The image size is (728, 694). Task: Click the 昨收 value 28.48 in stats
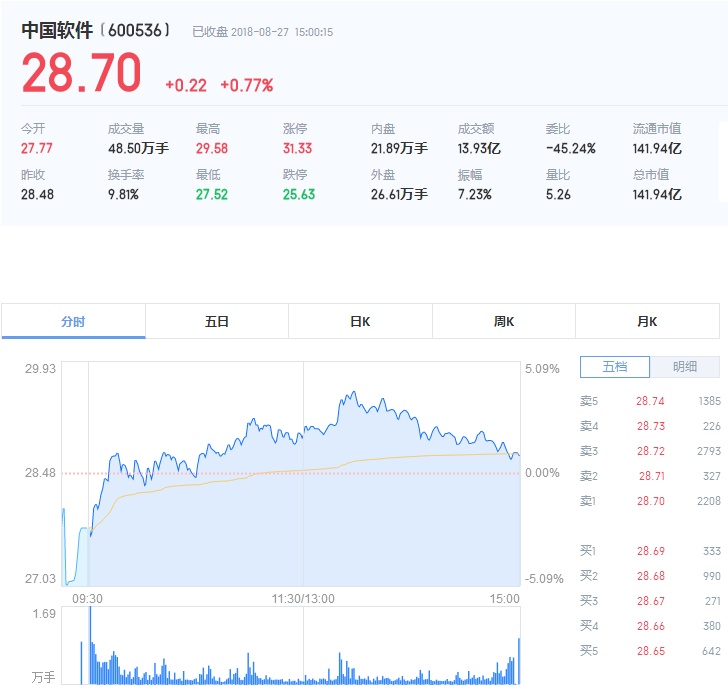[x=37, y=195]
